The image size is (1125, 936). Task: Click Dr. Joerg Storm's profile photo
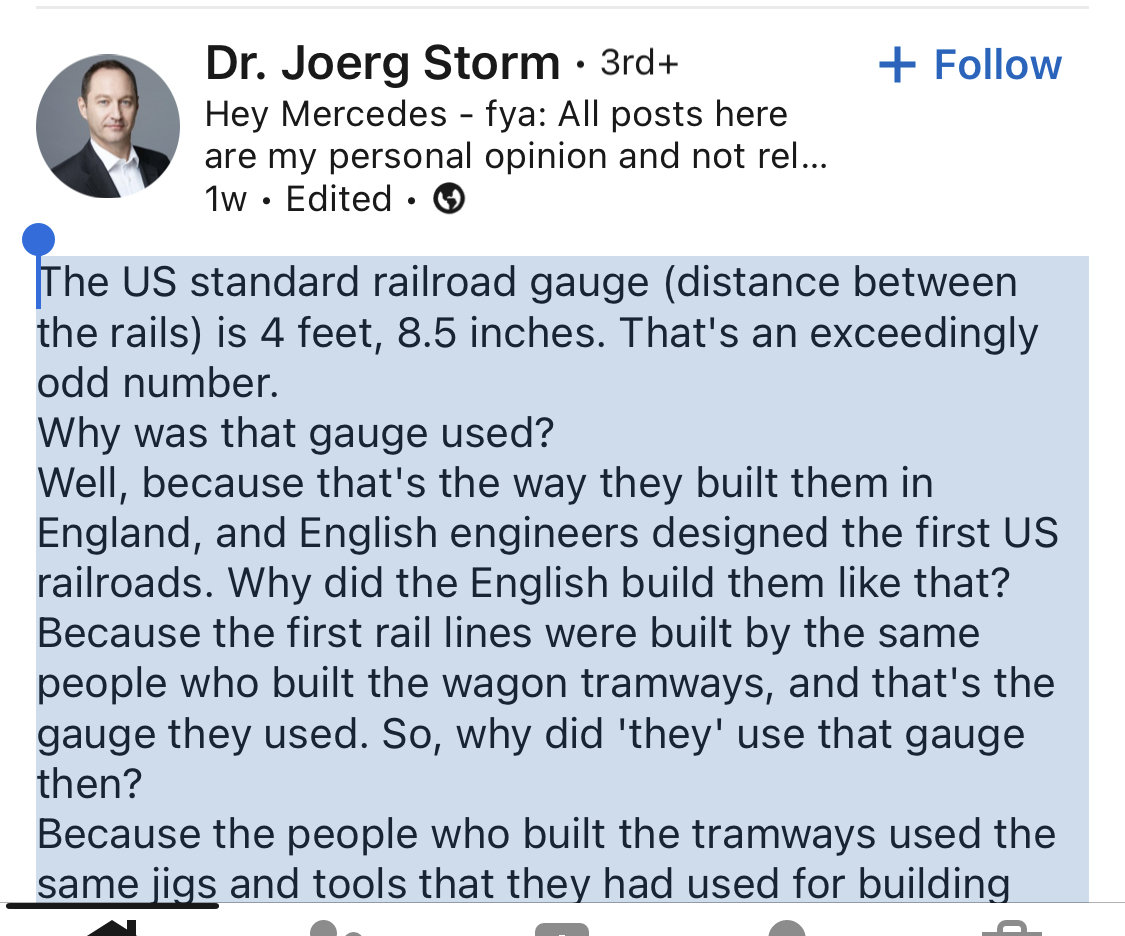108,126
